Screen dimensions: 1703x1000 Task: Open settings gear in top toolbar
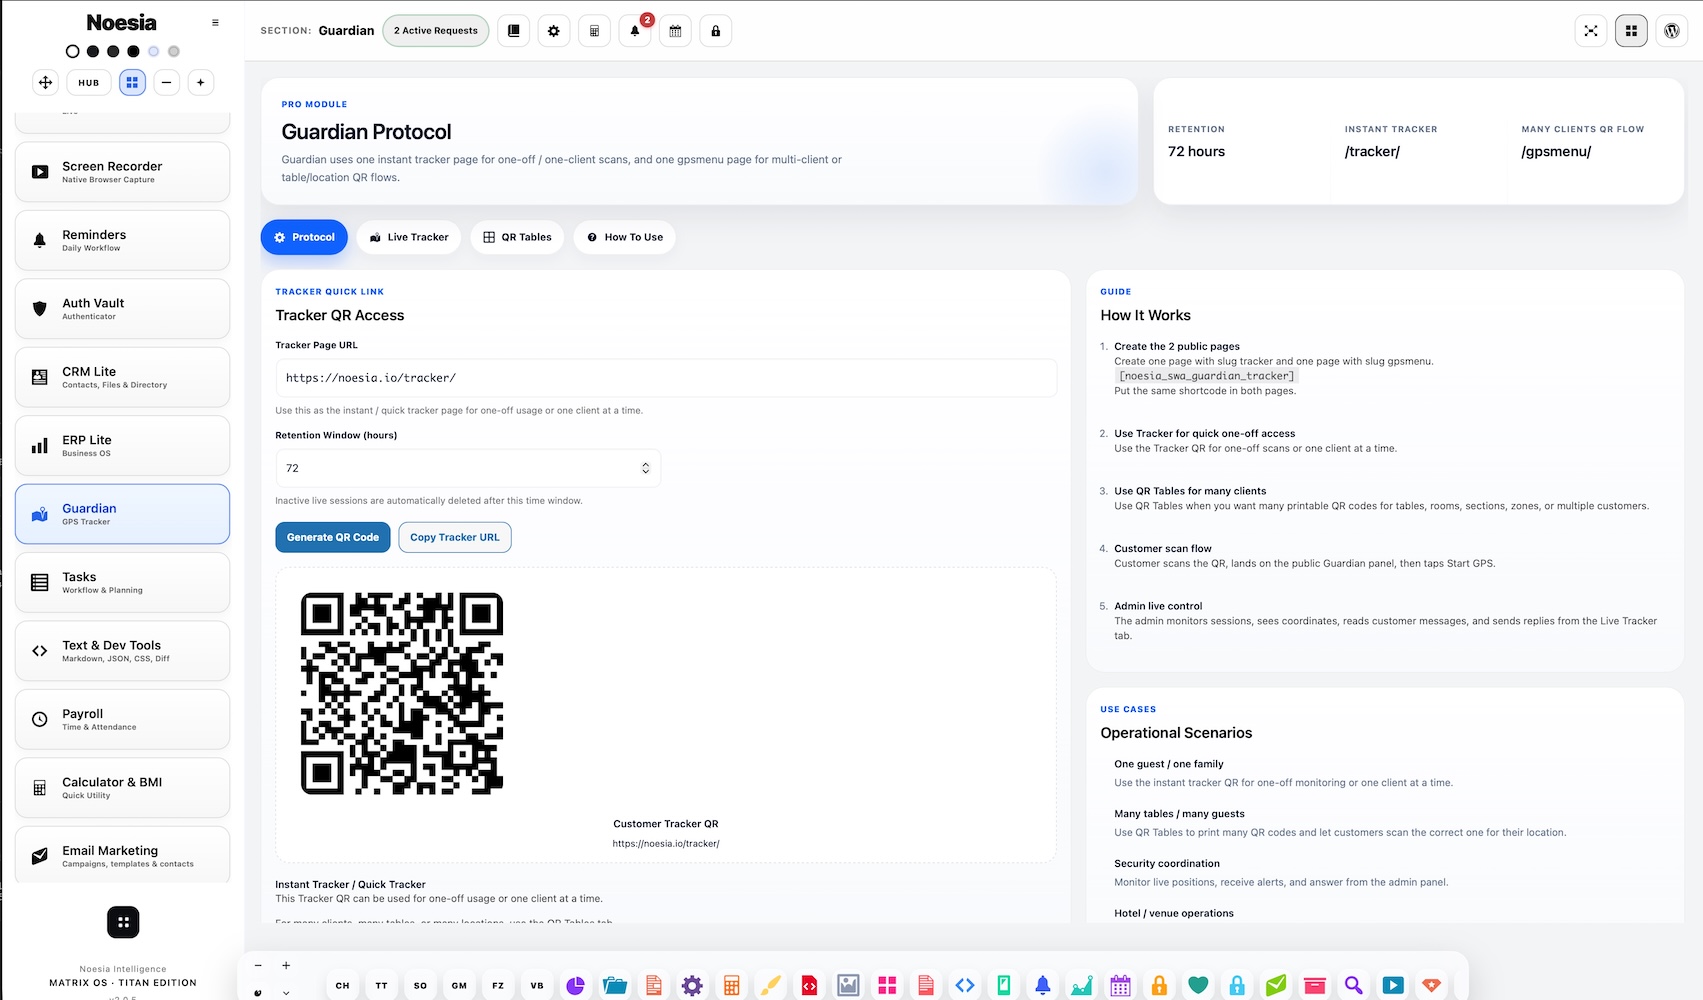554,31
